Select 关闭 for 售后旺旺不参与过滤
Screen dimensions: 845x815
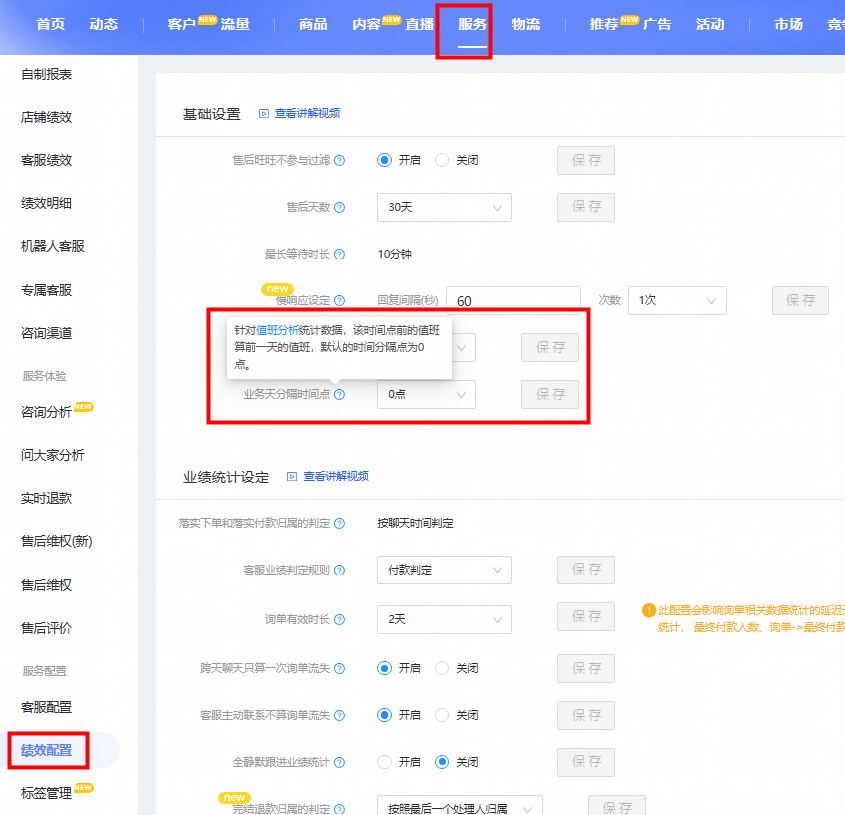[442, 160]
